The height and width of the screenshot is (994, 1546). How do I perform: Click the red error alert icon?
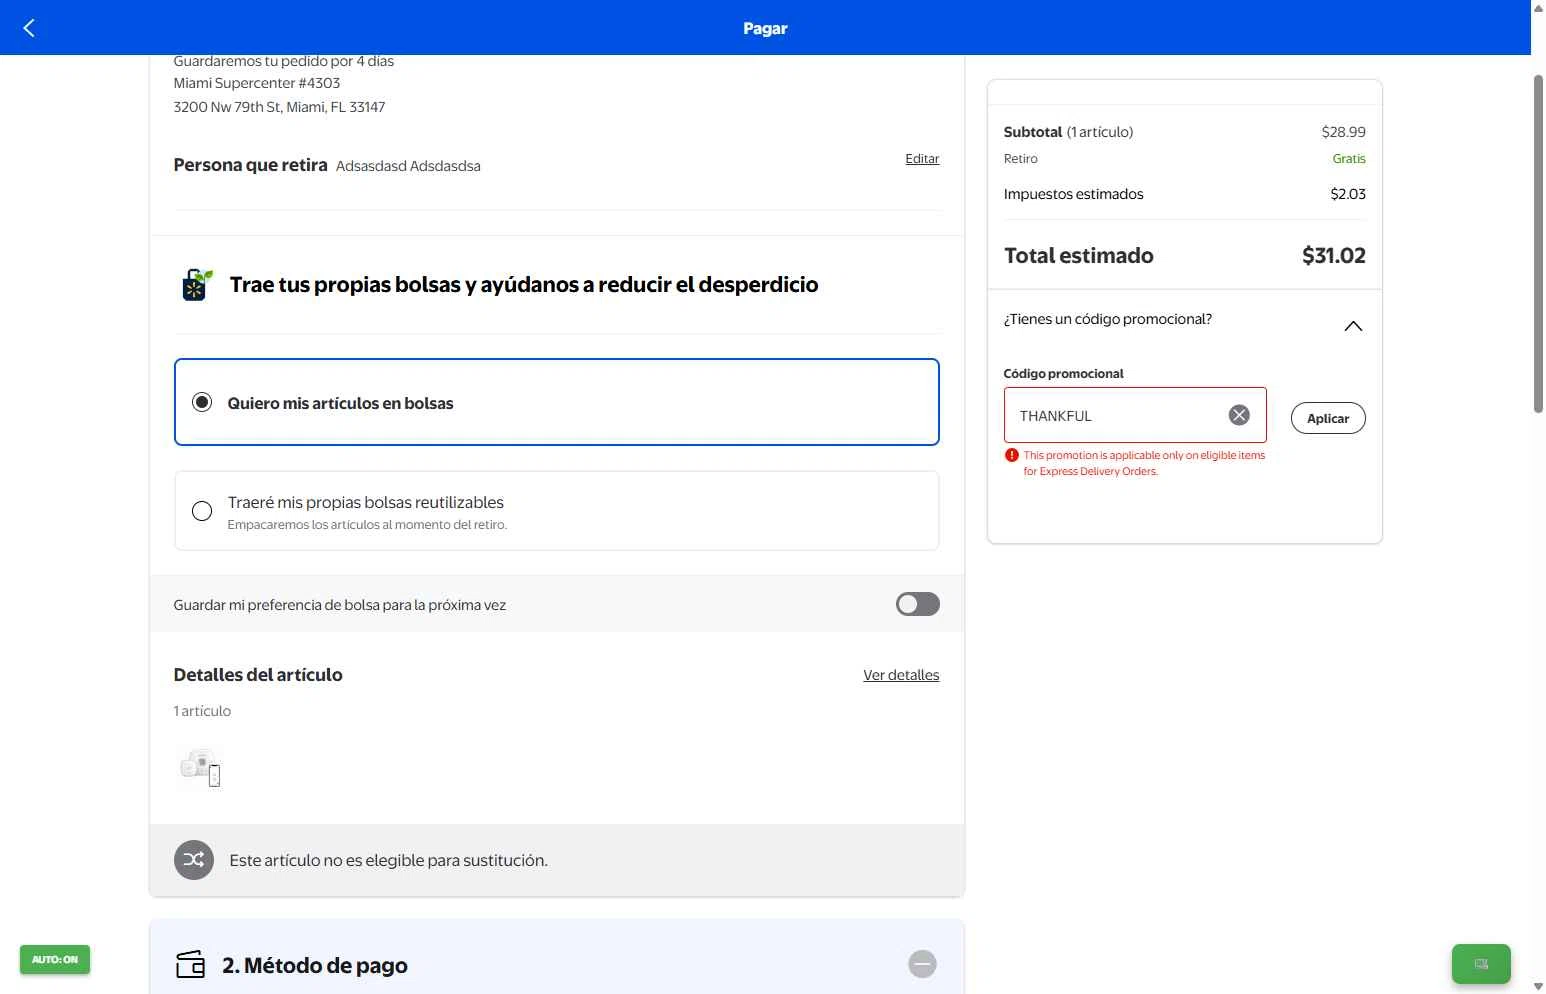click(1012, 455)
